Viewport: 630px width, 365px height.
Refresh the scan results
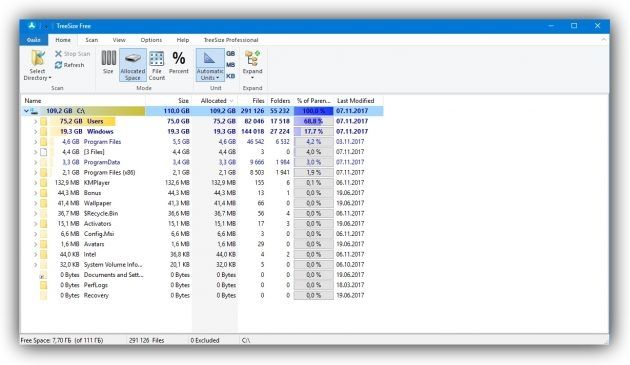coord(70,65)
